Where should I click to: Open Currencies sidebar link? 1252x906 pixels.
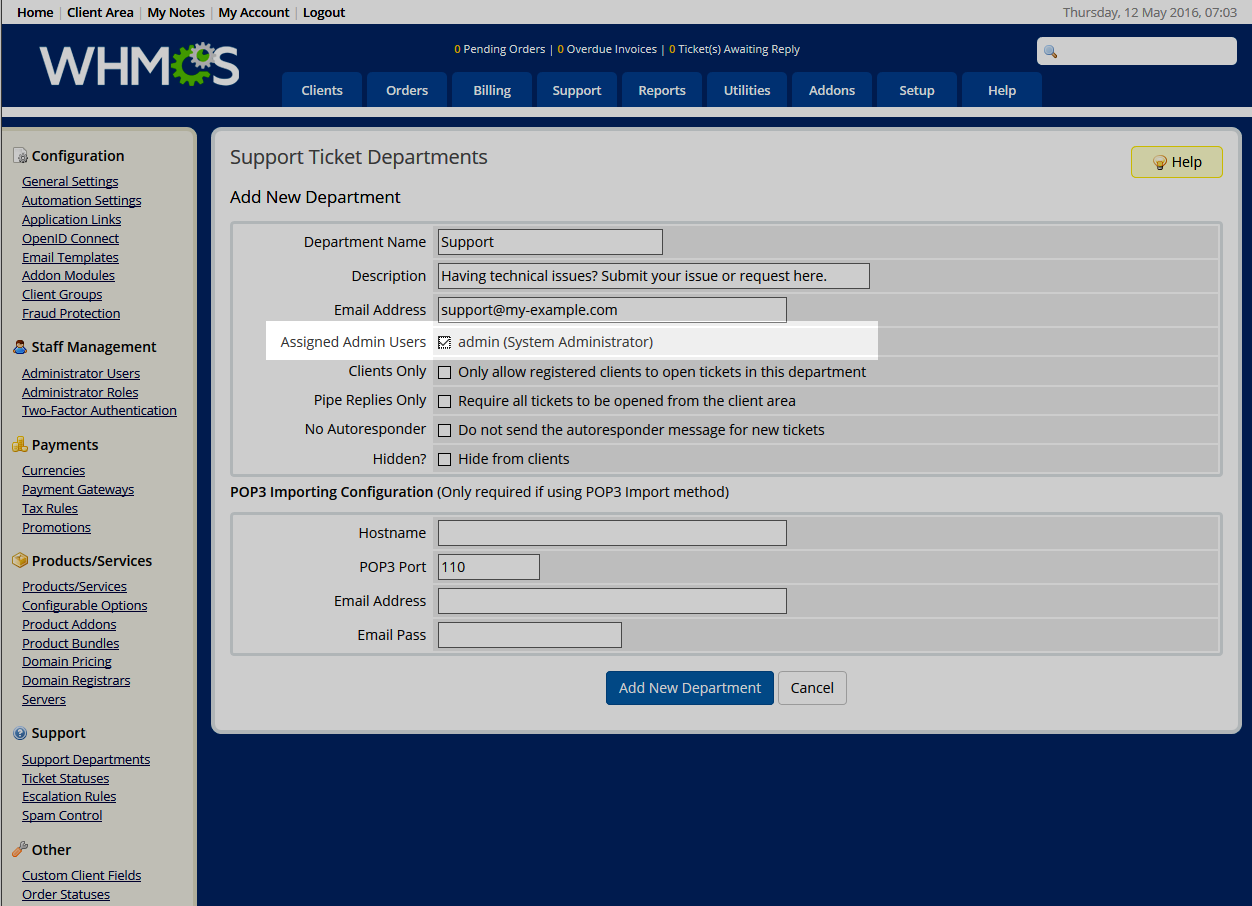53,471
